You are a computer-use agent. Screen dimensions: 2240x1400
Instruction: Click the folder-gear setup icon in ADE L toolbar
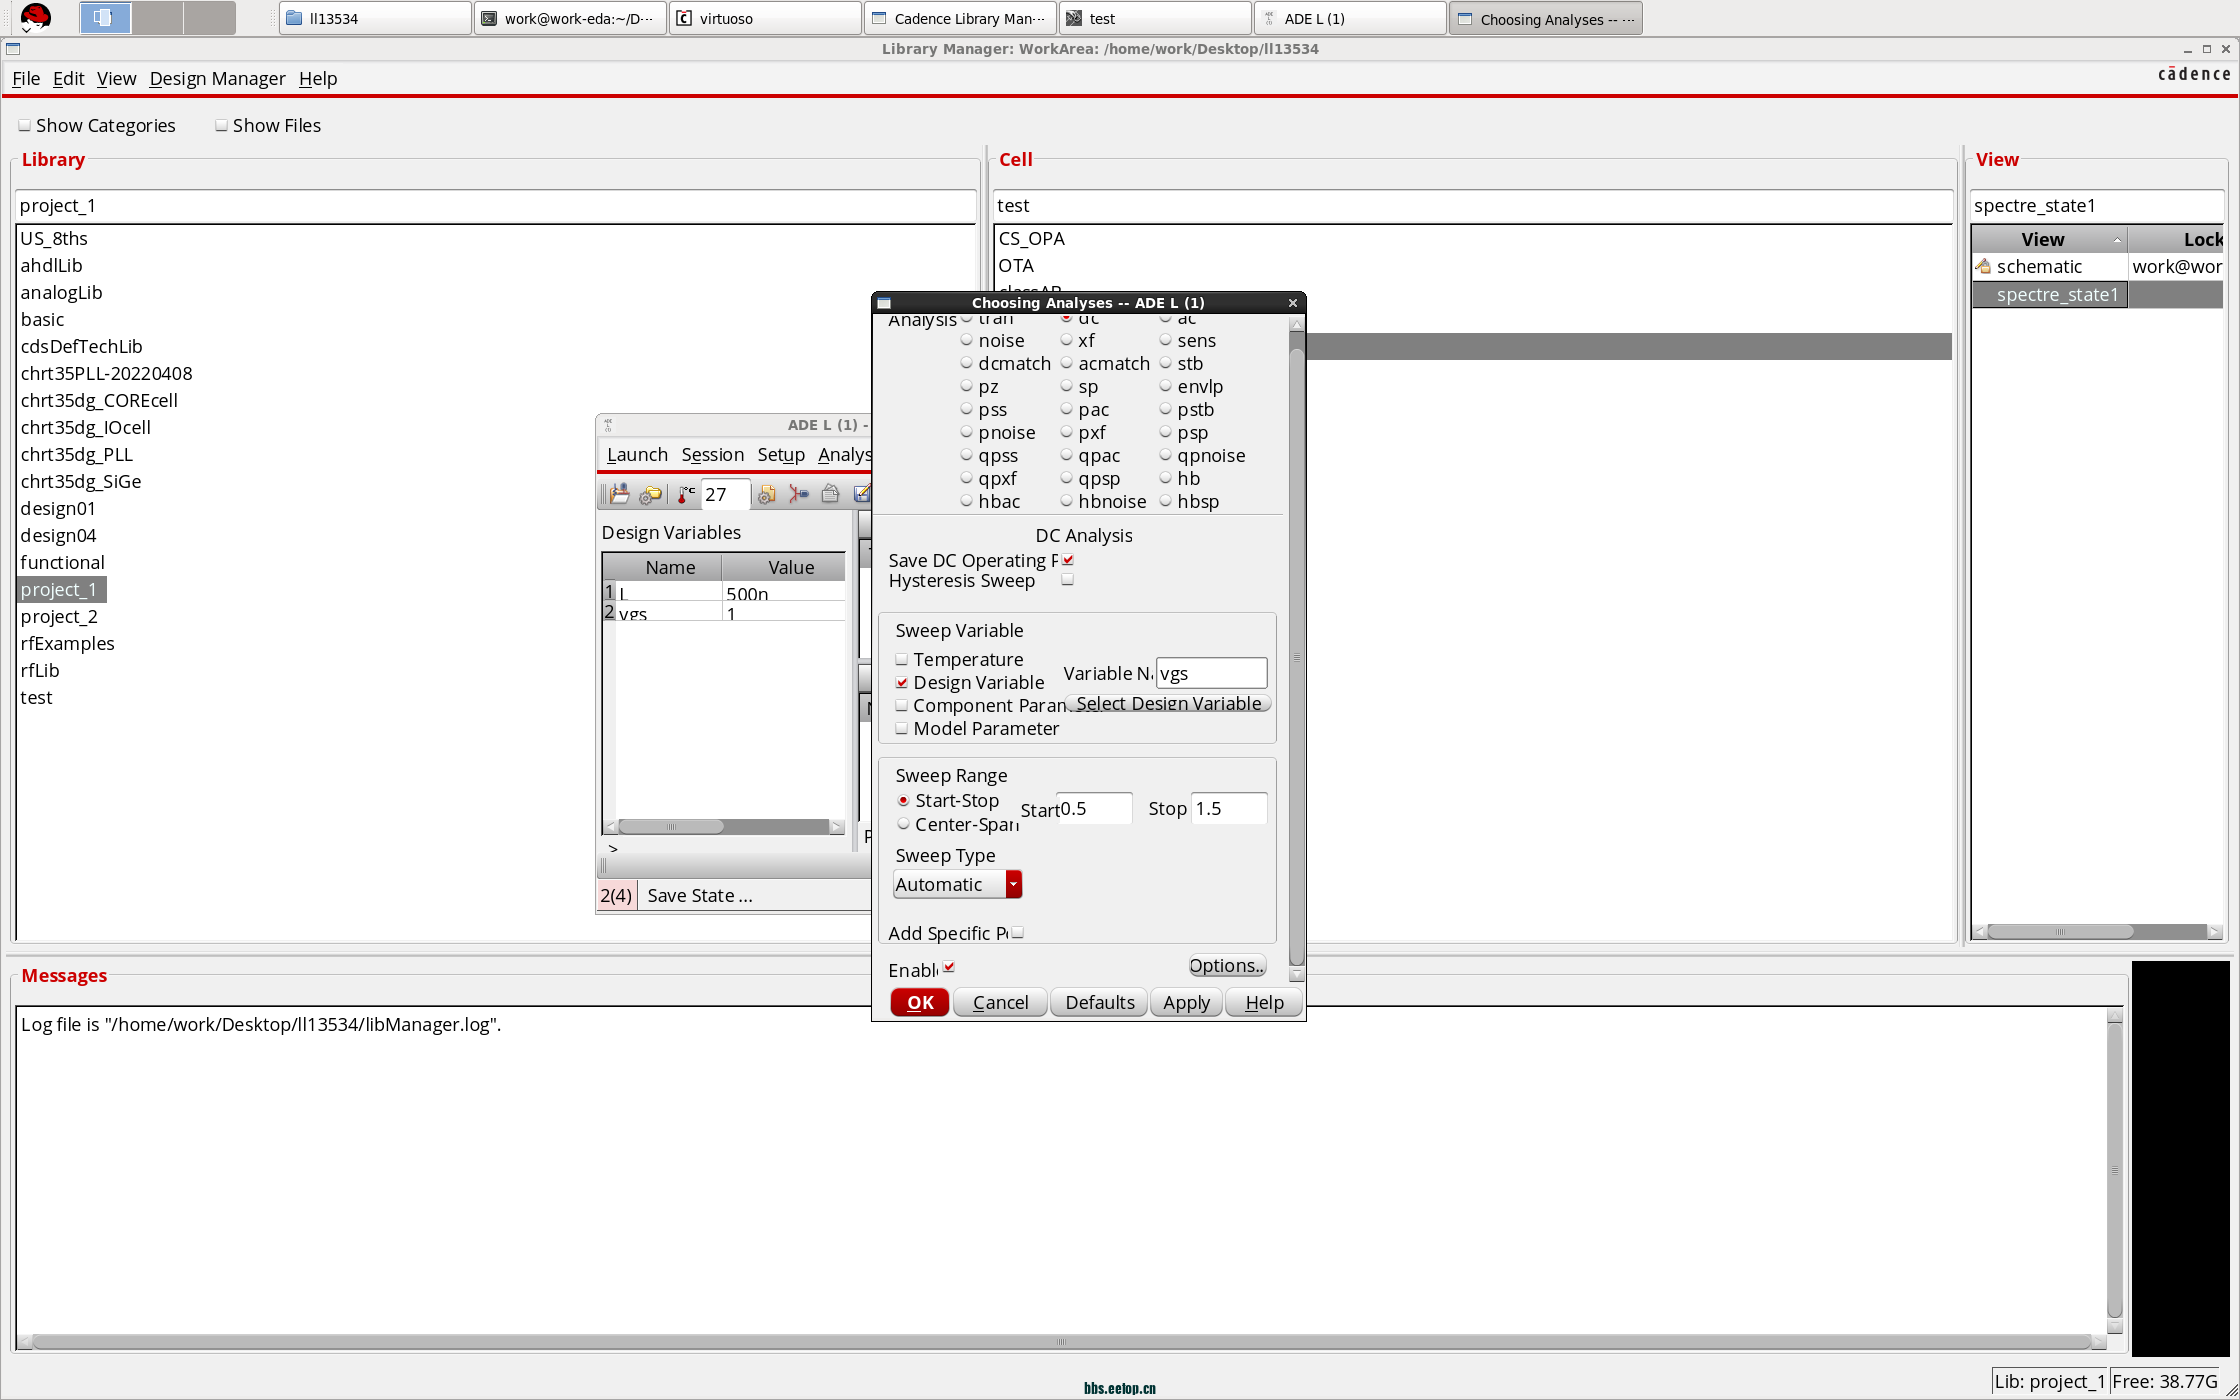651,493
